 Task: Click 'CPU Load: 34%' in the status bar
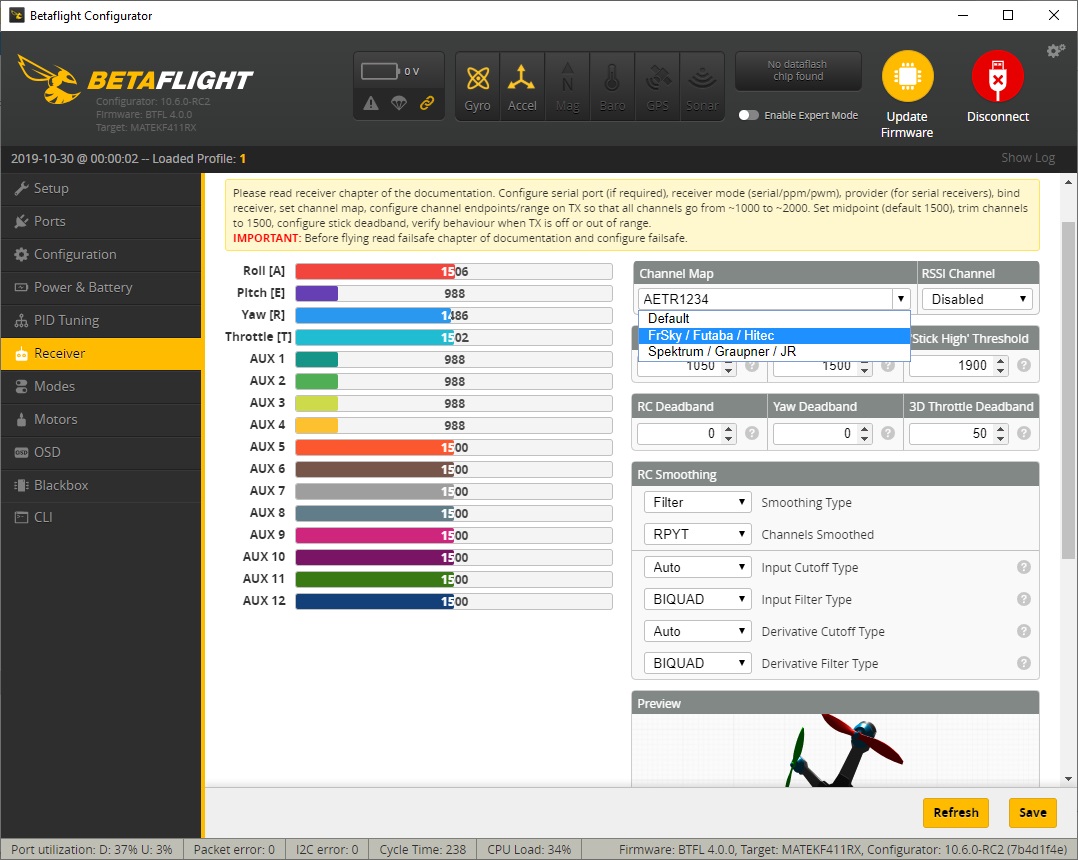click(529, 850)
